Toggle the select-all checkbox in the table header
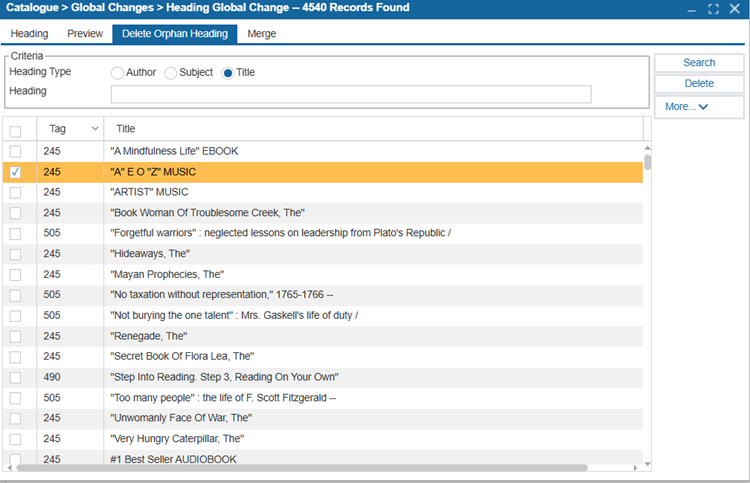This screenshot has height=483, width=750. pyautogui.click(x=15, y=131)
